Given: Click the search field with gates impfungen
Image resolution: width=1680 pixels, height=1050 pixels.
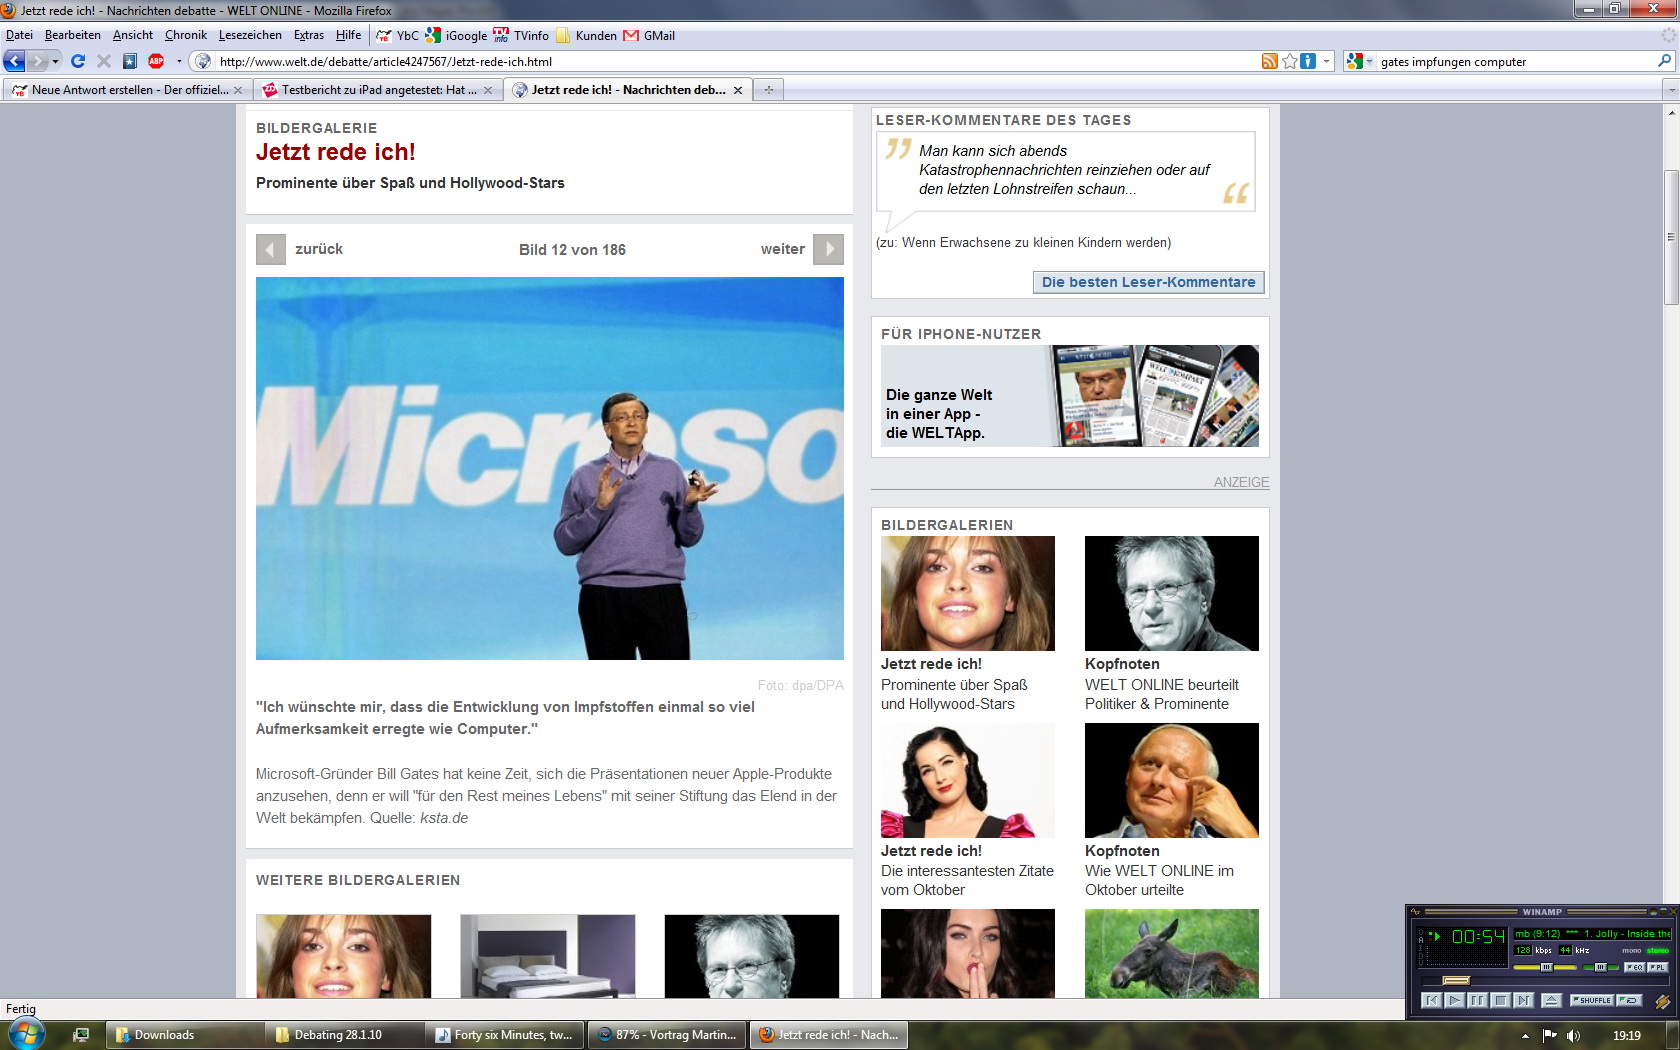Looking at the screenshot, I should pos(1515,61).
